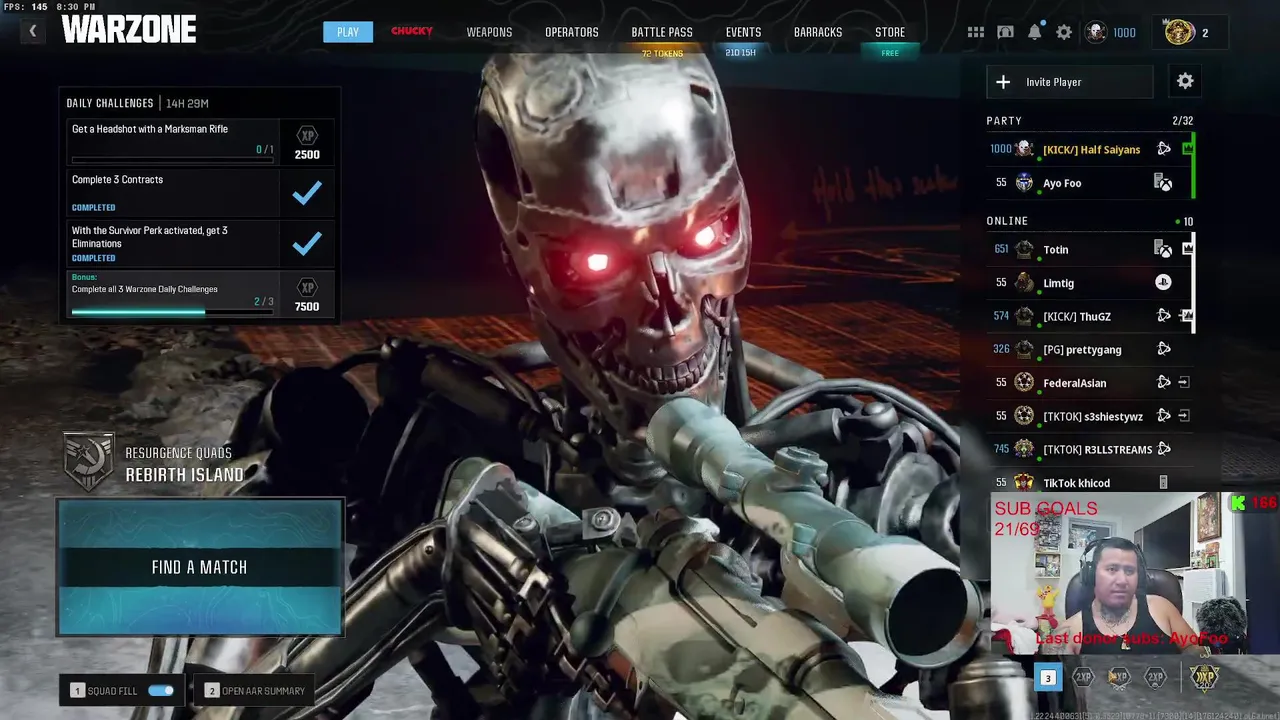The width and height of the screenshot is (1280, 720).
Task: Open the Events tab
Action: (743, 32)
